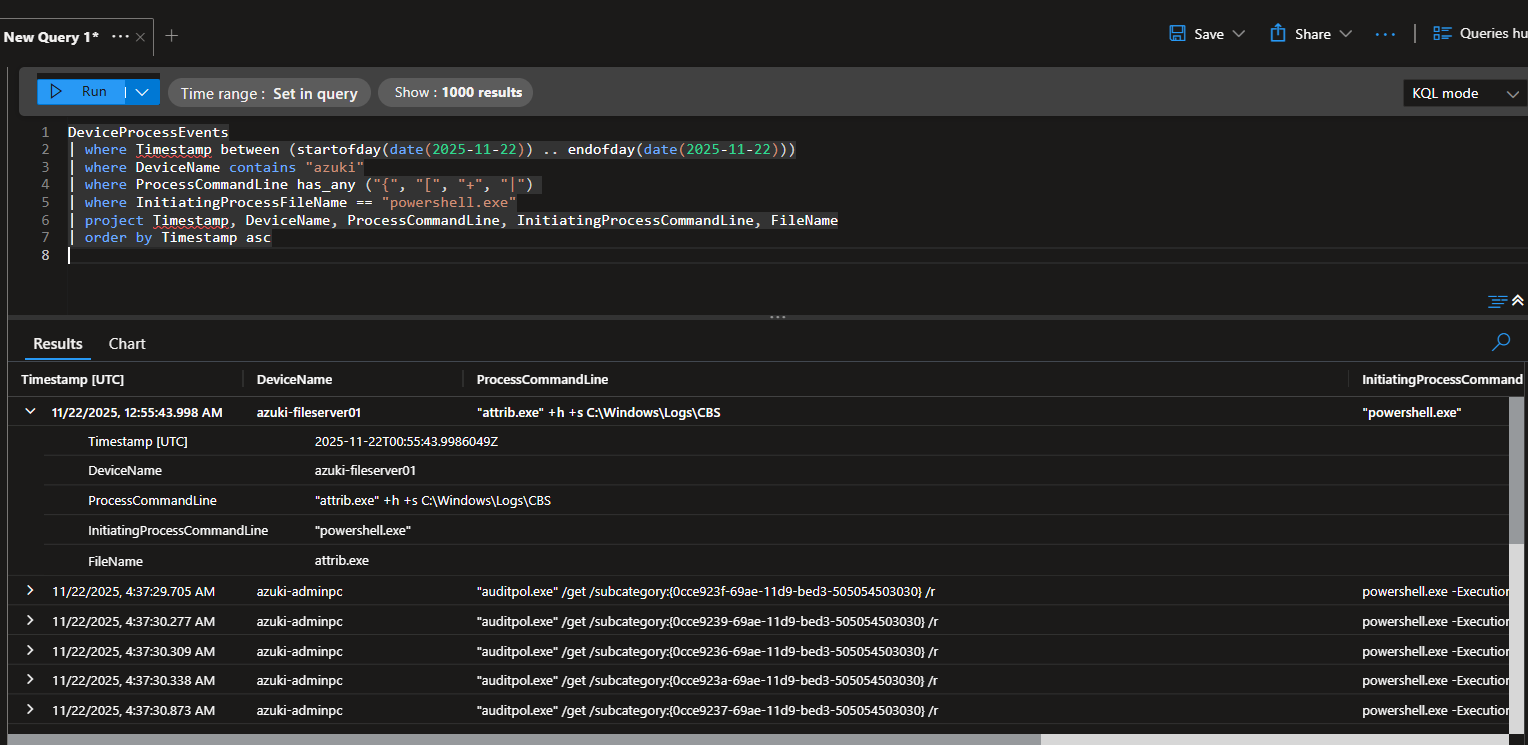Expand the Share options chevron
Screen dimensions: 1528x745
pyautogui.click(x=1345, y=34)
